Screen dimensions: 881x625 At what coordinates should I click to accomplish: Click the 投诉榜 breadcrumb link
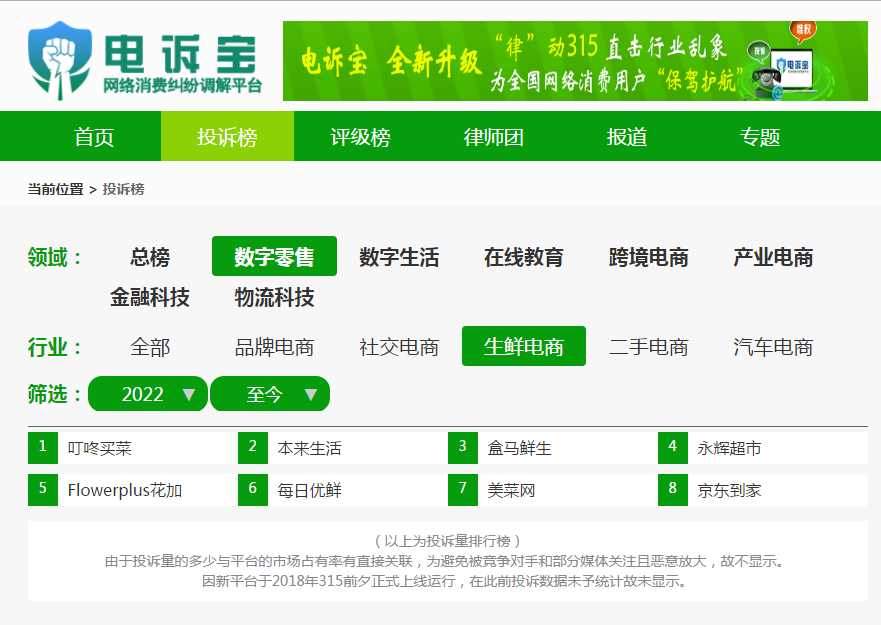pyautogui.click(x=124, y=189)
